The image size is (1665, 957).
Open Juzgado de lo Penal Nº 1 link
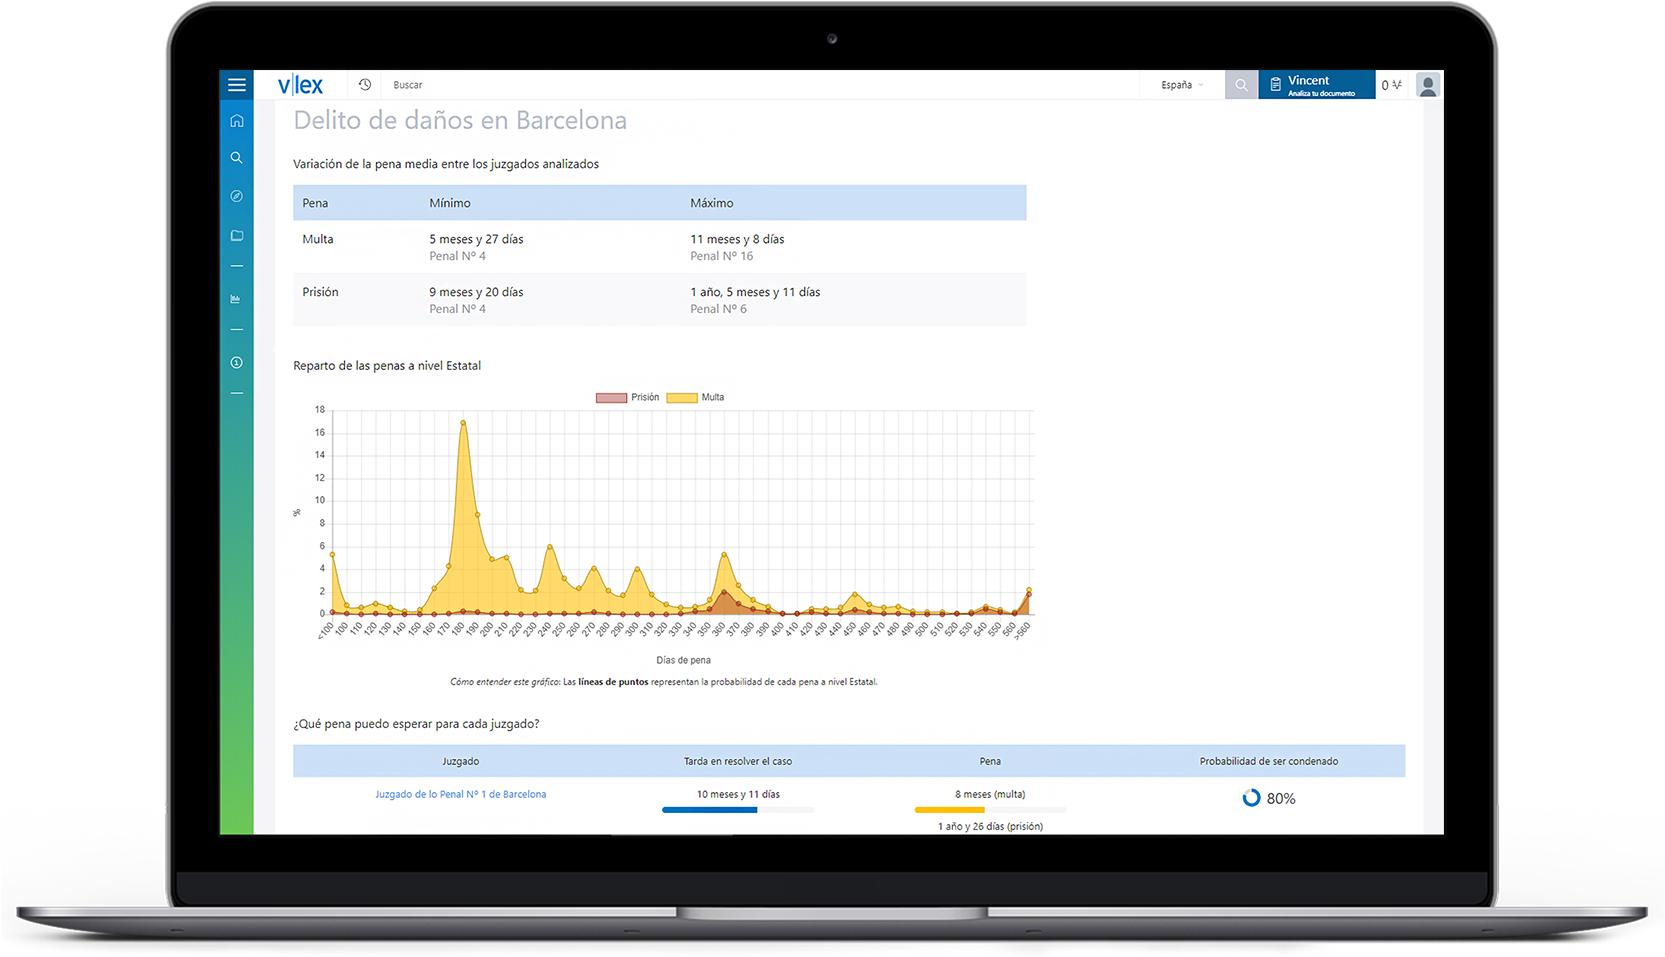(461, 795)
